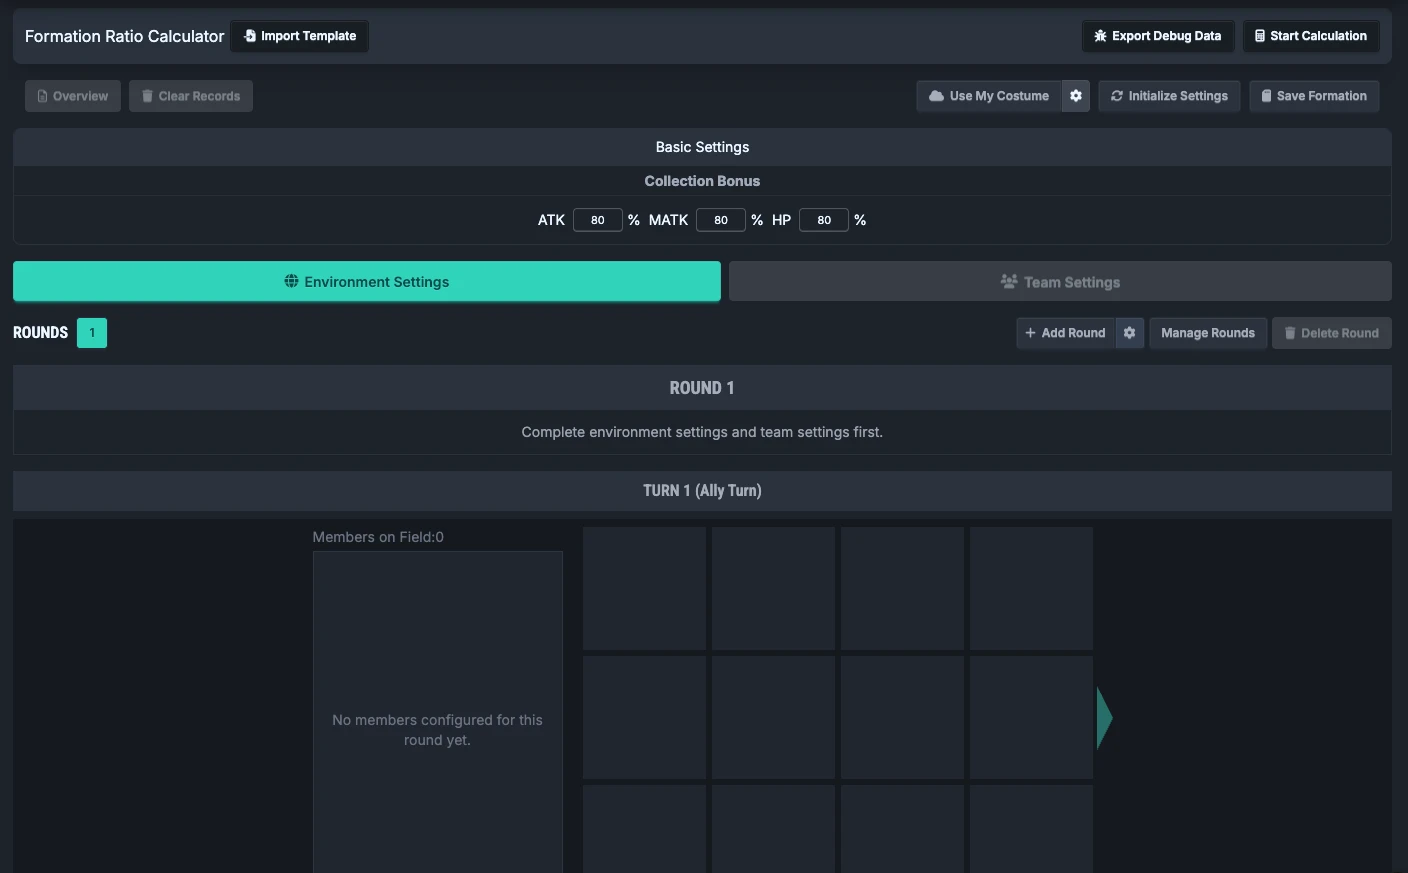Start the formation calculation
This screenshot has width=1408, height=873.
coord(1311,36)
